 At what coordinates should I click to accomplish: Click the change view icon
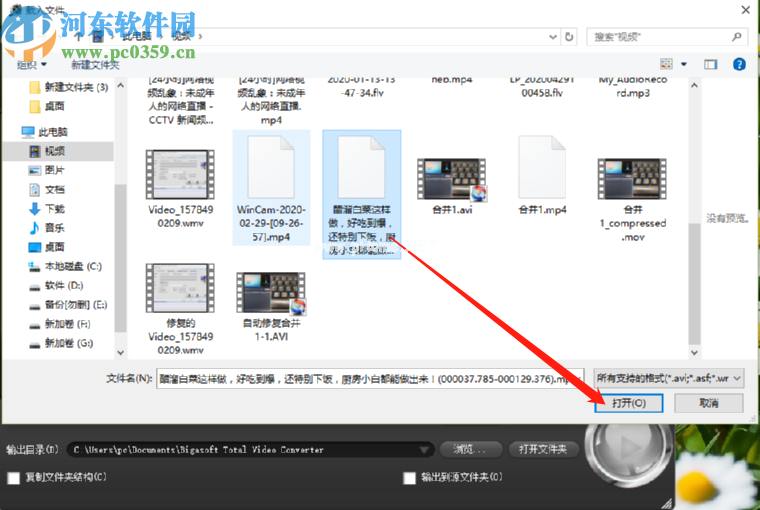click(x=666, y=64)
